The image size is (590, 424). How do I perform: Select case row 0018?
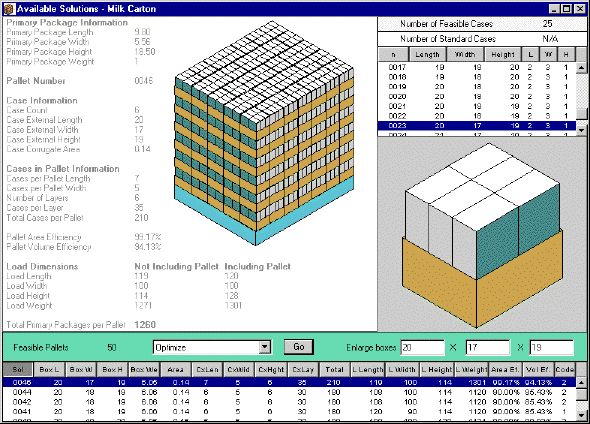tap(477, 77)
